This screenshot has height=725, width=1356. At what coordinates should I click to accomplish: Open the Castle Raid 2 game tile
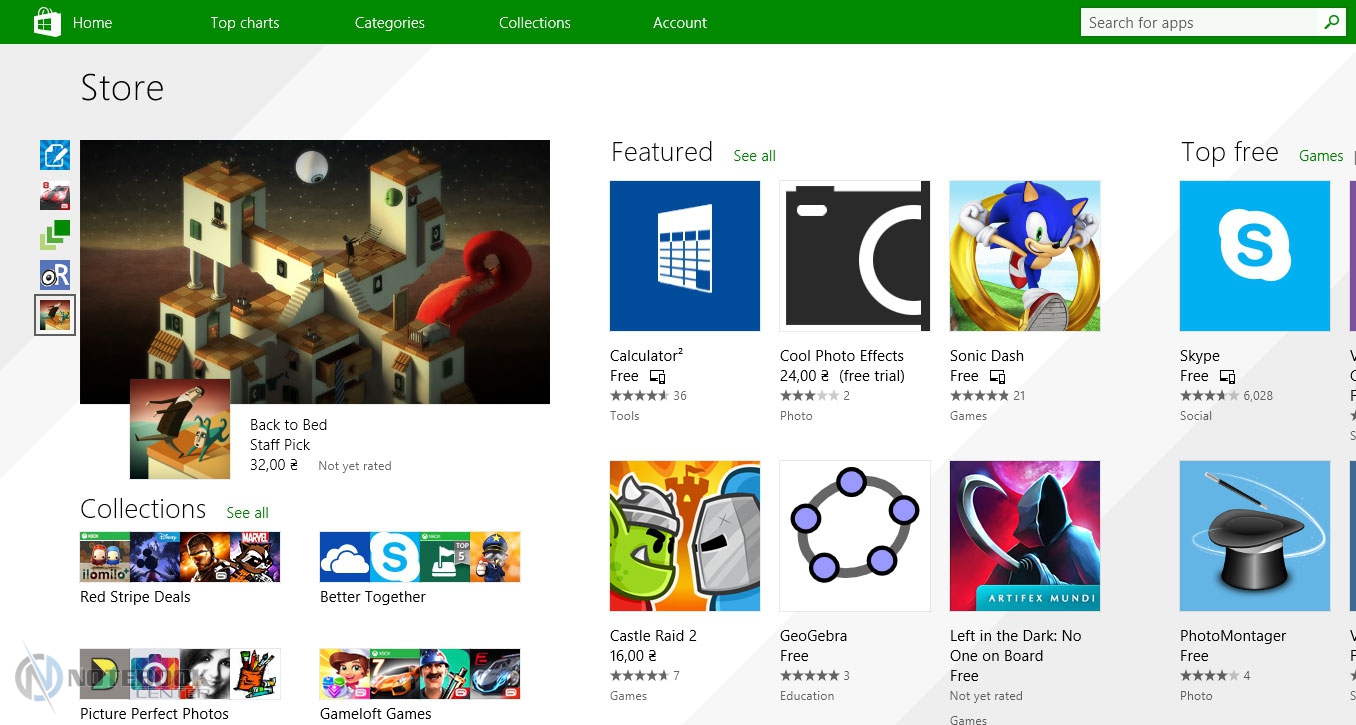[685, 536]
